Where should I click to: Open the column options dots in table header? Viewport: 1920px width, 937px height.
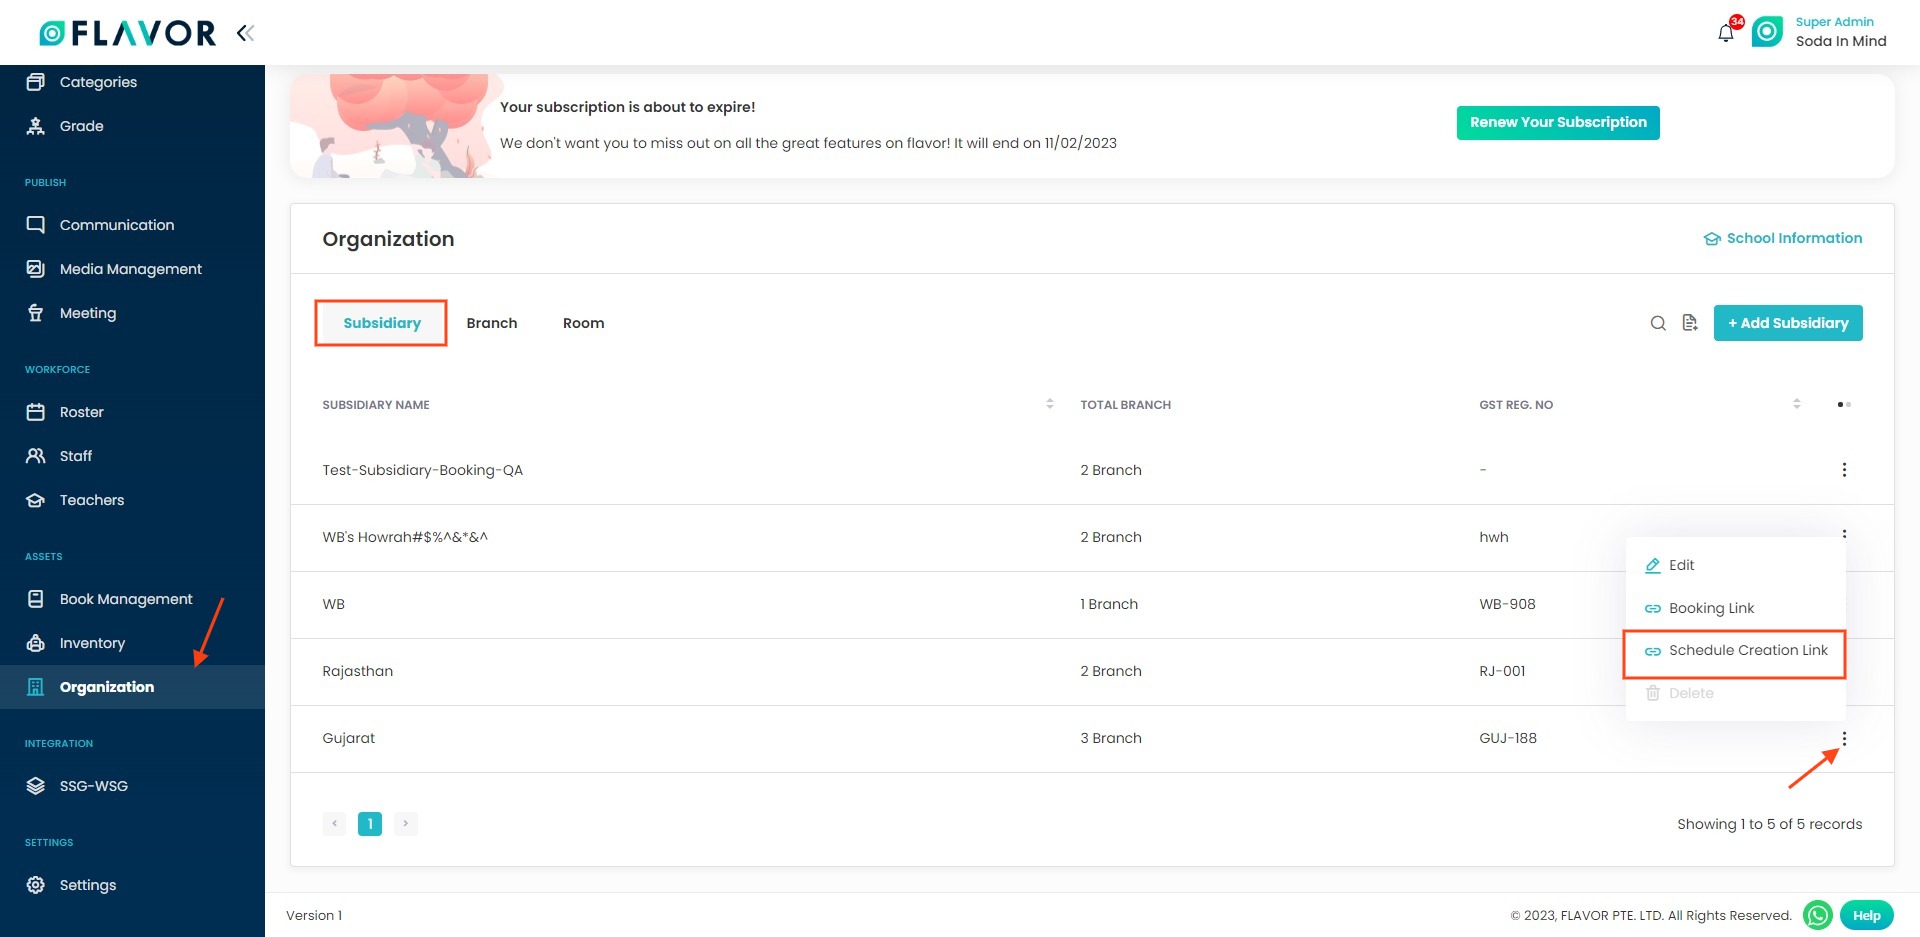[1844, 405]
